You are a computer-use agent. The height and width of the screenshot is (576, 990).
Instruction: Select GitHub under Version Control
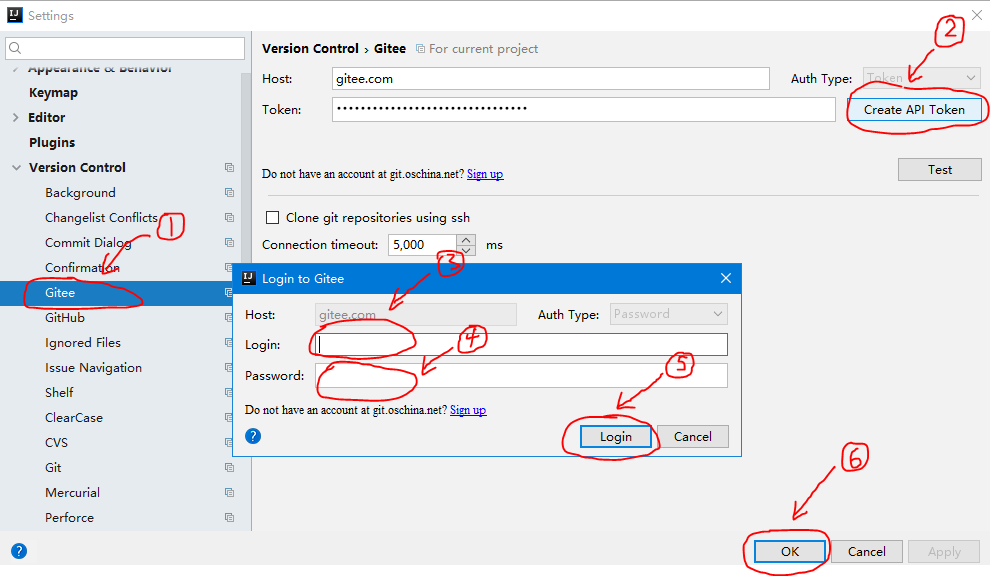pos(65,318)
